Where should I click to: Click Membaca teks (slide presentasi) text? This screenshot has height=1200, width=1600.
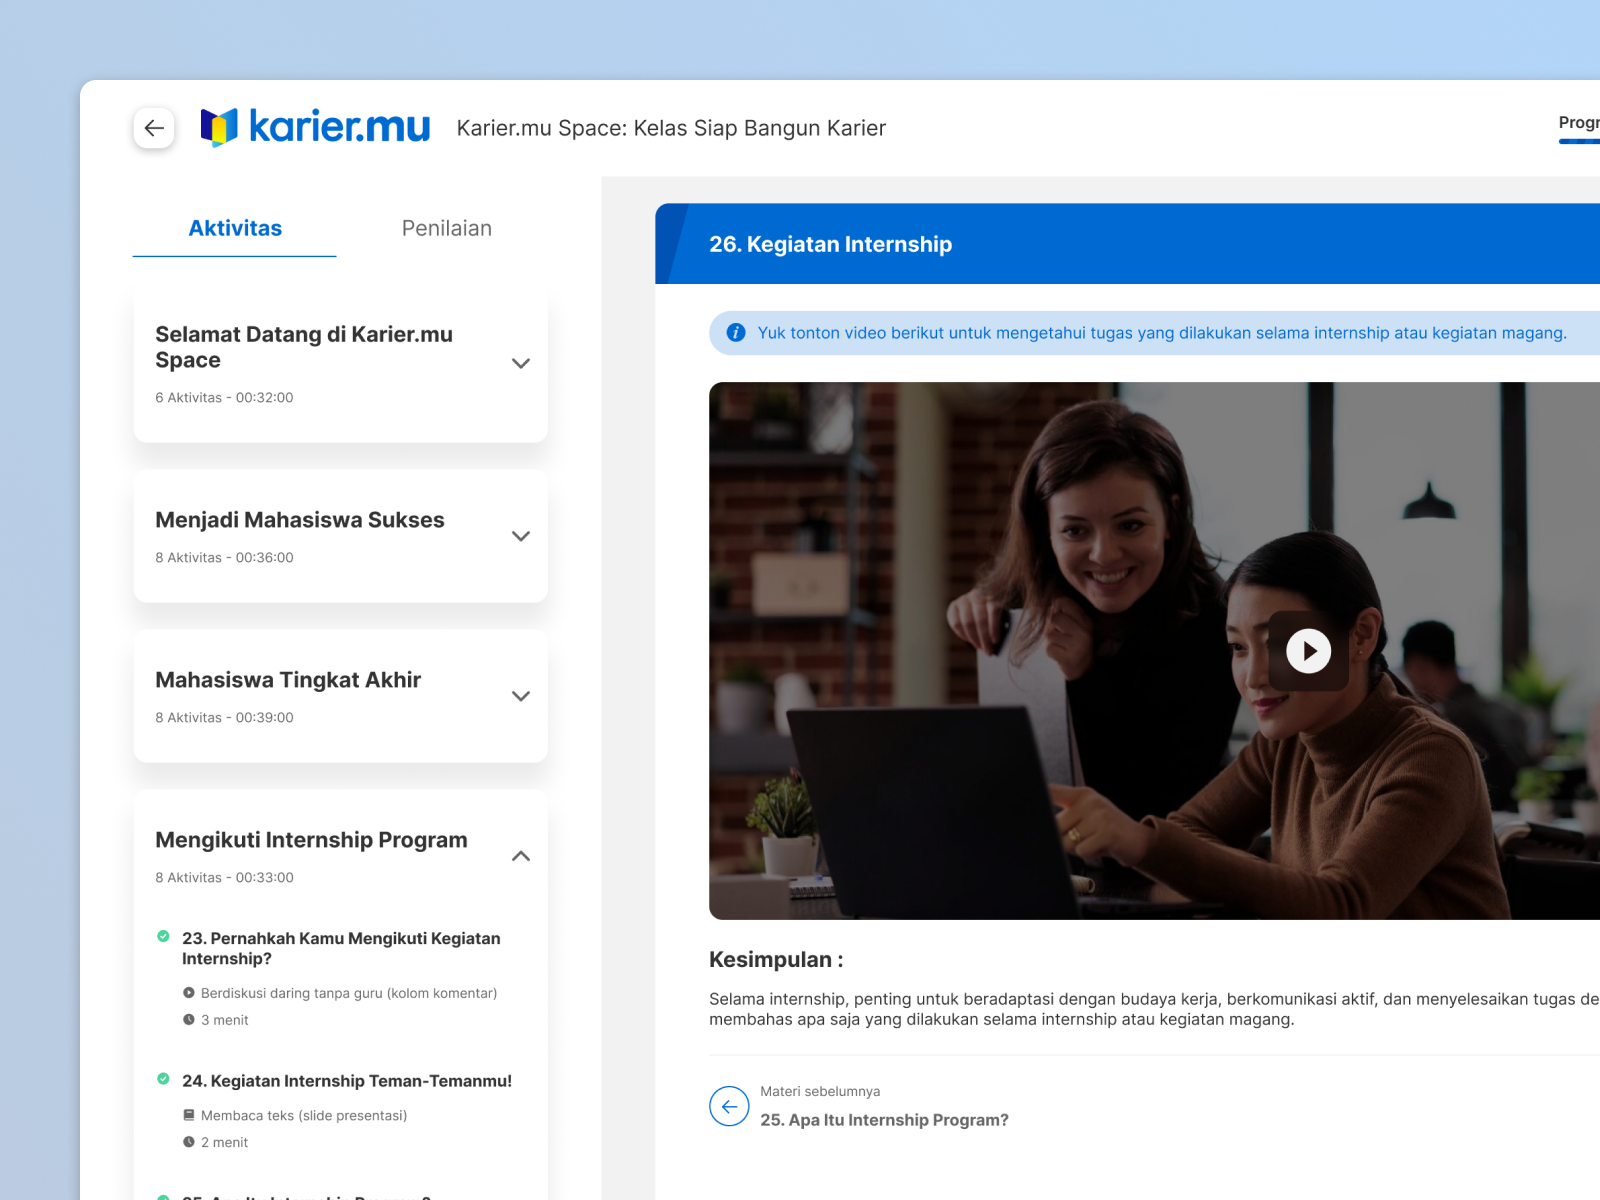click(x=304, y=1115)
